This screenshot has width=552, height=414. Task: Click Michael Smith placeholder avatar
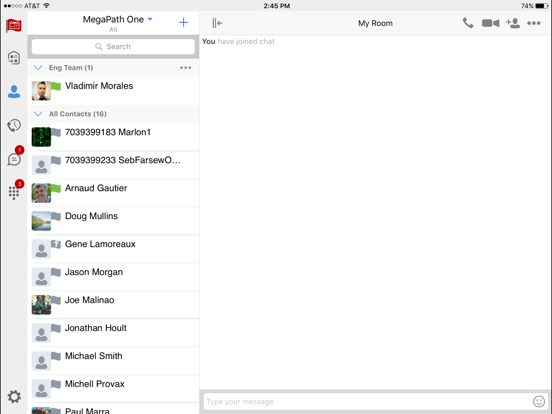(41, 361)
